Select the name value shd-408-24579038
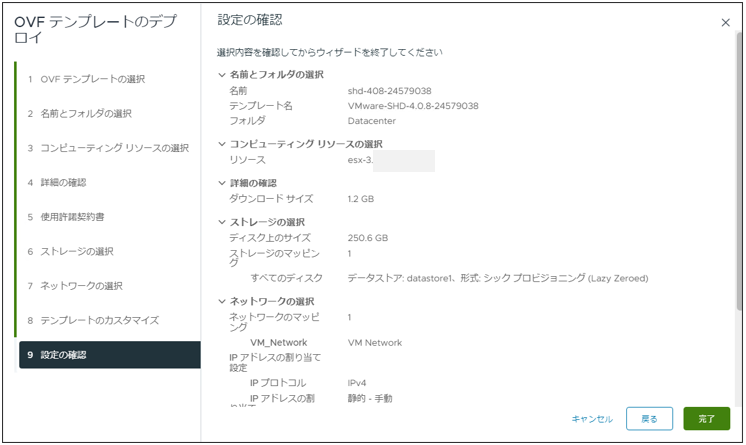Screen dimensions: 746x445 click(x=389, y=91)
